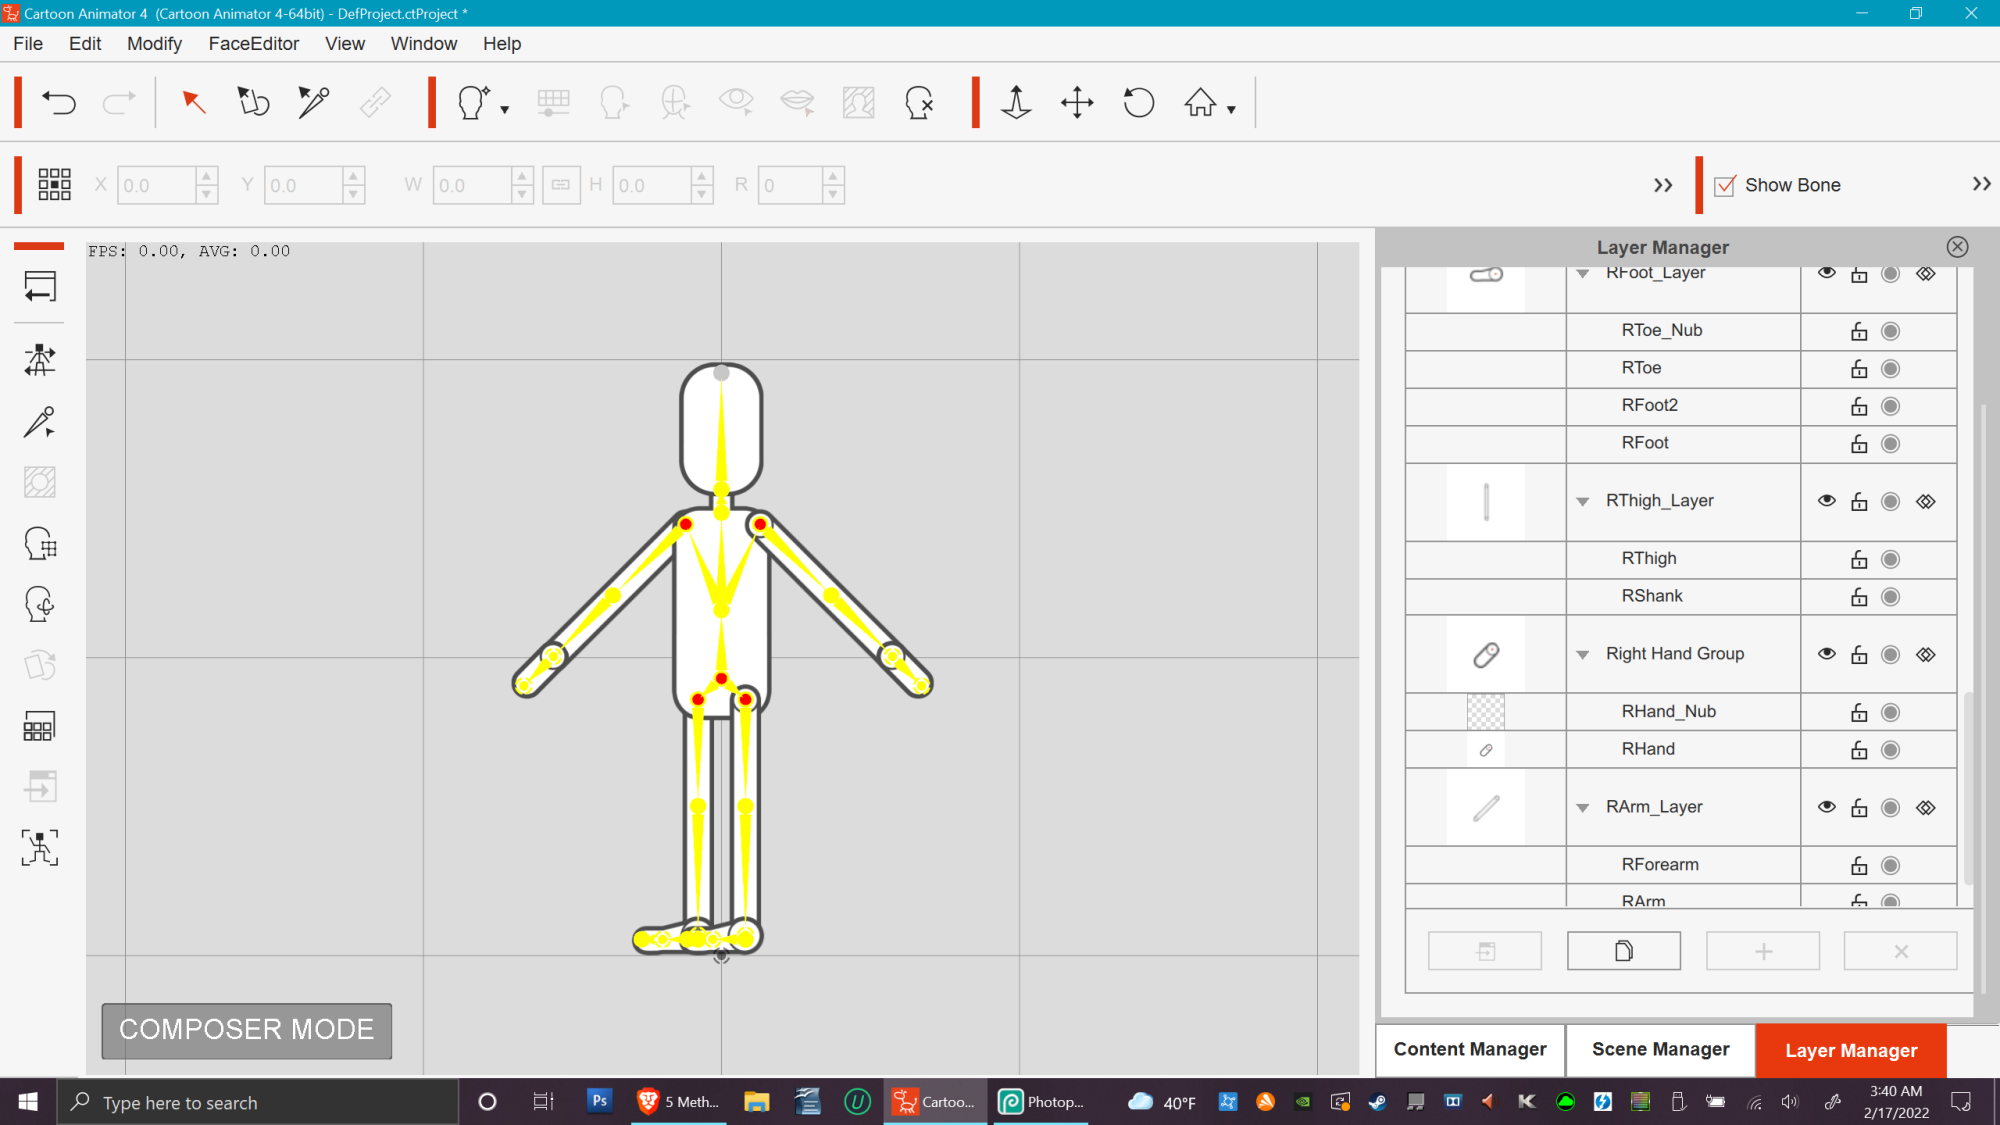Open File Explorer from the taskbar
The height and width of the screenshot is (1125, 2000).
tap(756, 1102)
